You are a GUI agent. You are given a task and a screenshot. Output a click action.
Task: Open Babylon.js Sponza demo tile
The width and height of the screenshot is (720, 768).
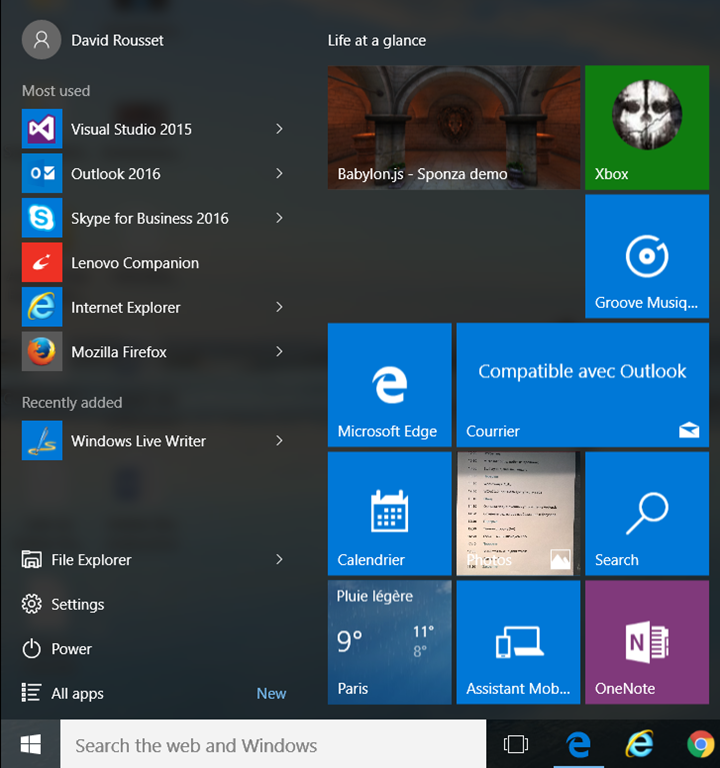454,128
